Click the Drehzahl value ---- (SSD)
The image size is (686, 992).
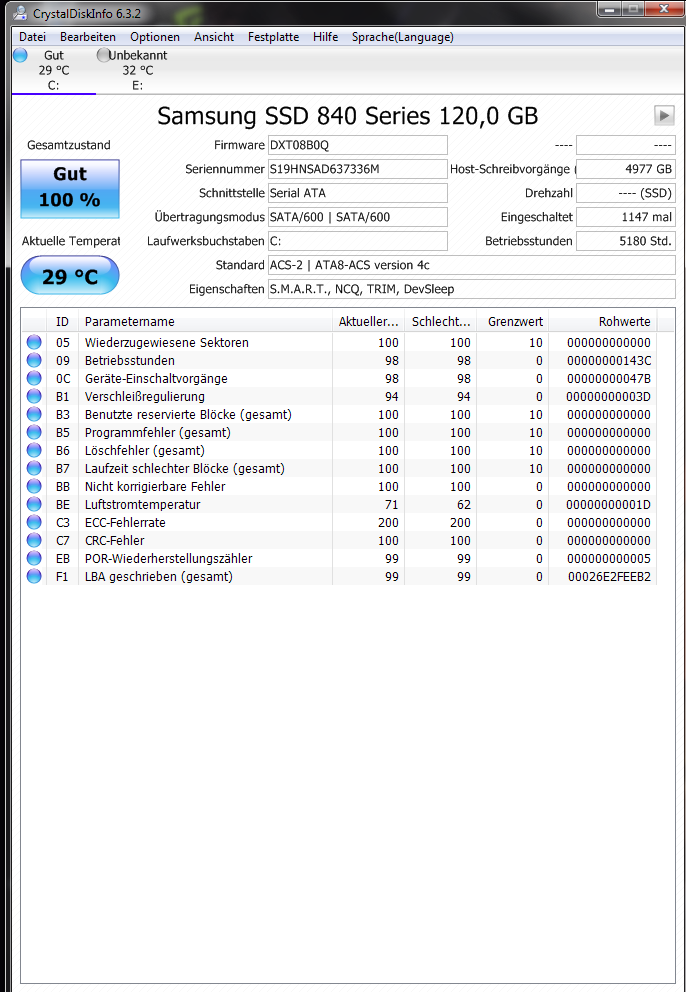pos(626,193)
